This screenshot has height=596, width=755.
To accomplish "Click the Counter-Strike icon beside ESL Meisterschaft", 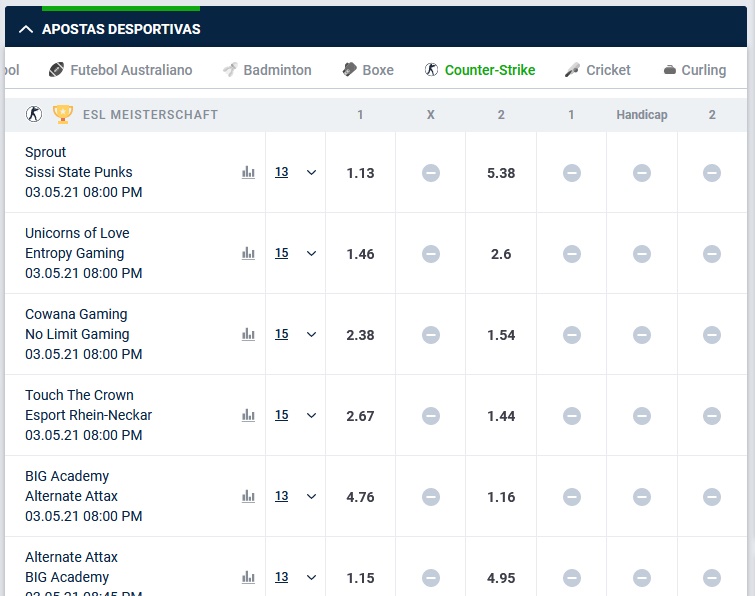I will [x=34, y=114].
